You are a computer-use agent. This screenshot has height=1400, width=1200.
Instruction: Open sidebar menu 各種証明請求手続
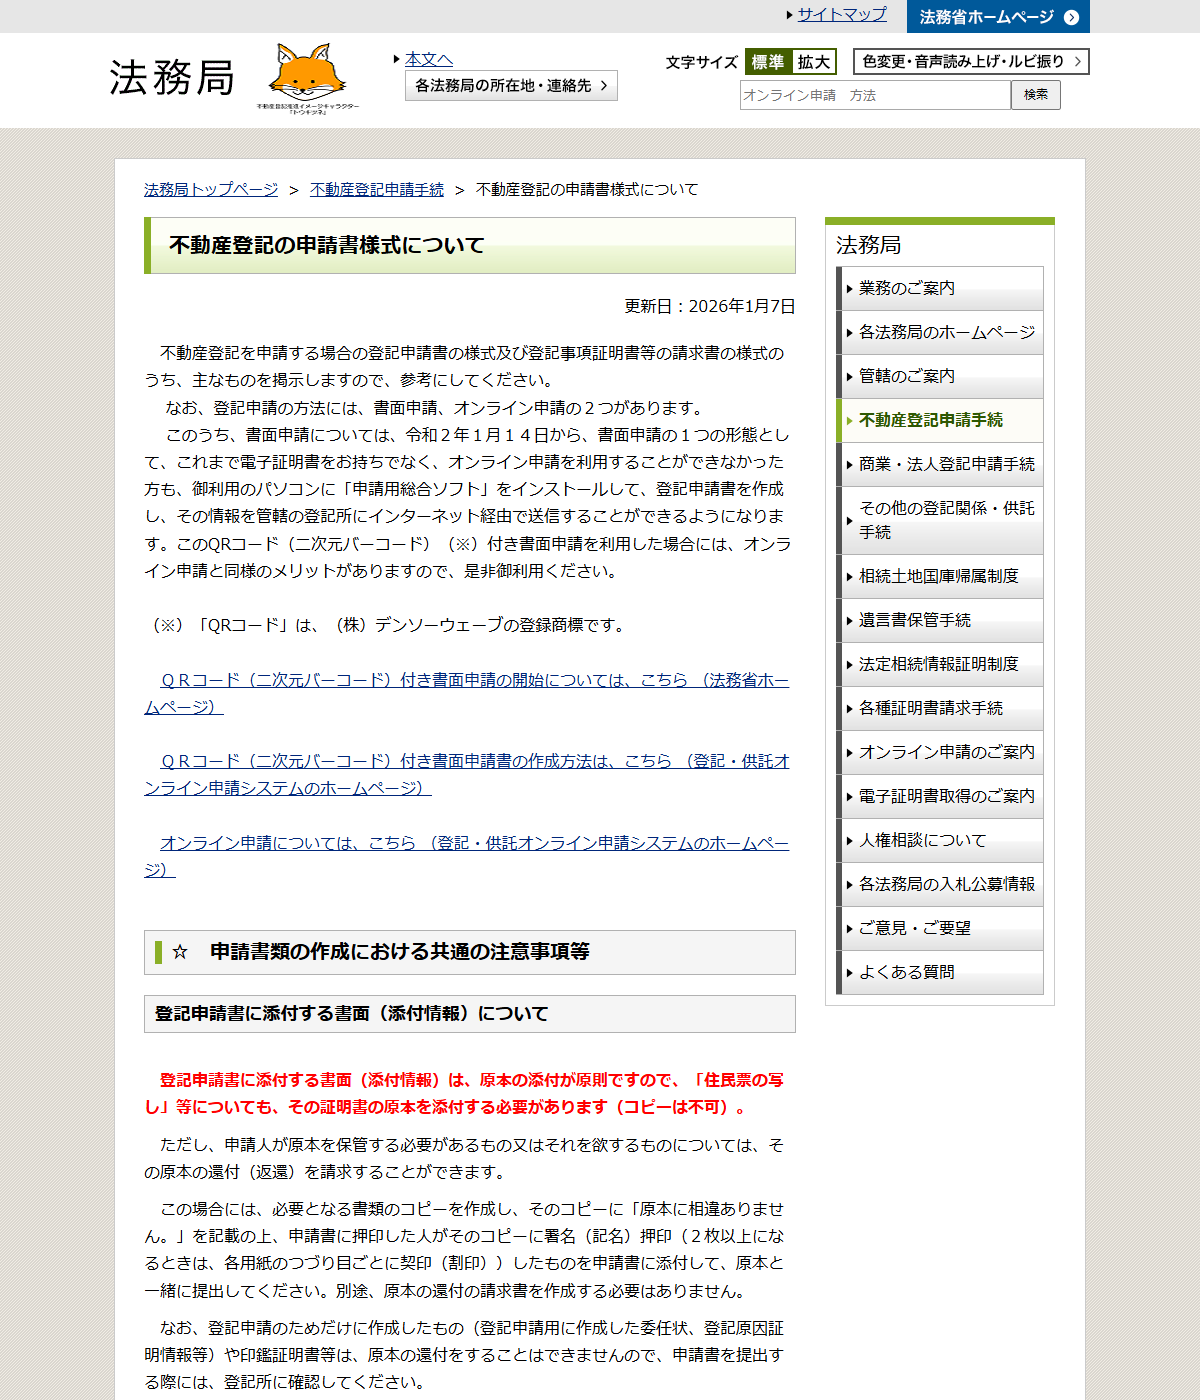click(x=940, y=708)
